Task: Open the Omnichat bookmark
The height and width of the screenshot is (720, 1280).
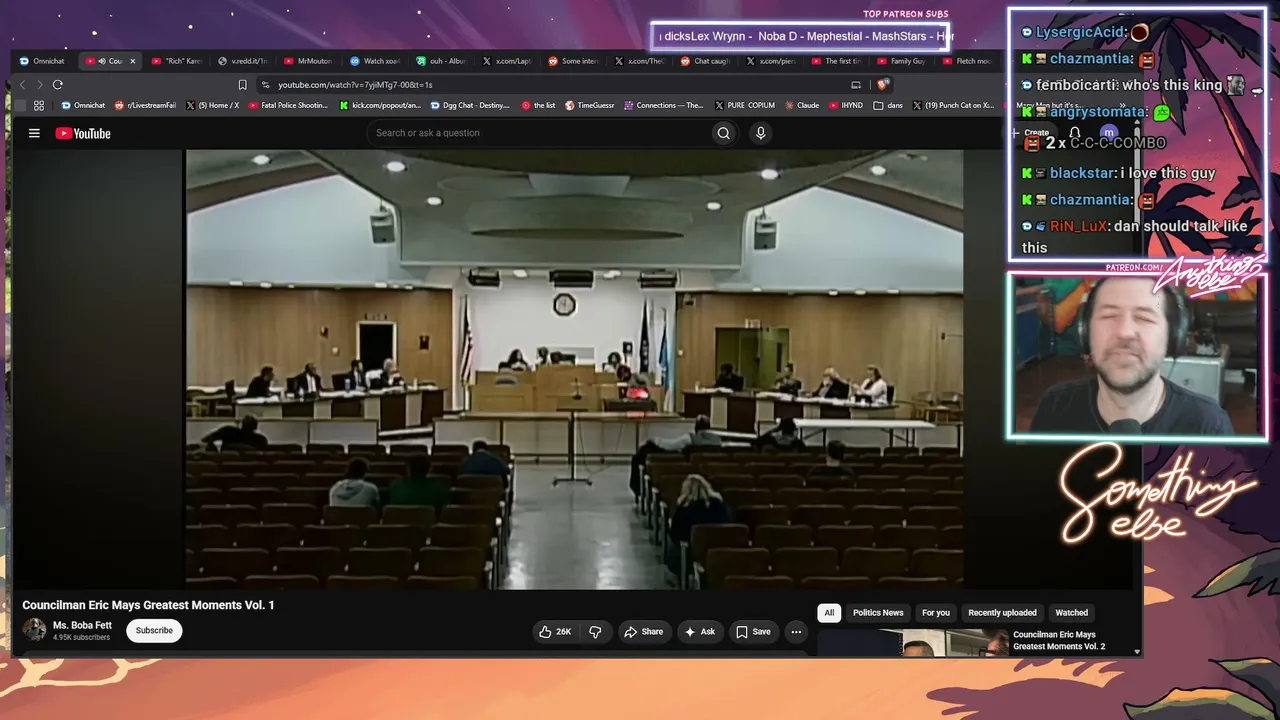Action: 83,105
